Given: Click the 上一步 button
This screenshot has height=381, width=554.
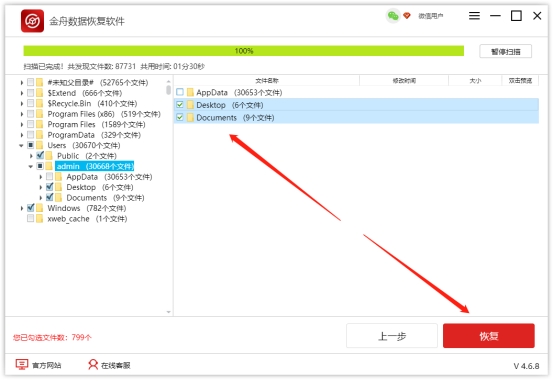Looking at the screenshot, I should pos(392,336).
